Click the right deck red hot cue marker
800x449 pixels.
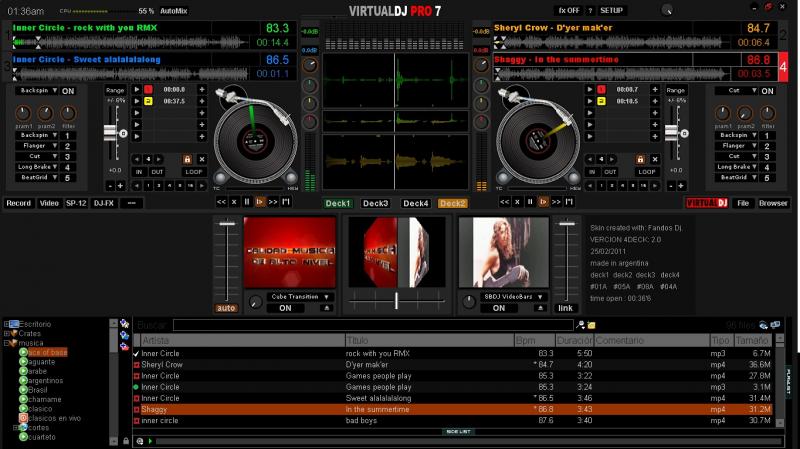point(601,89)
